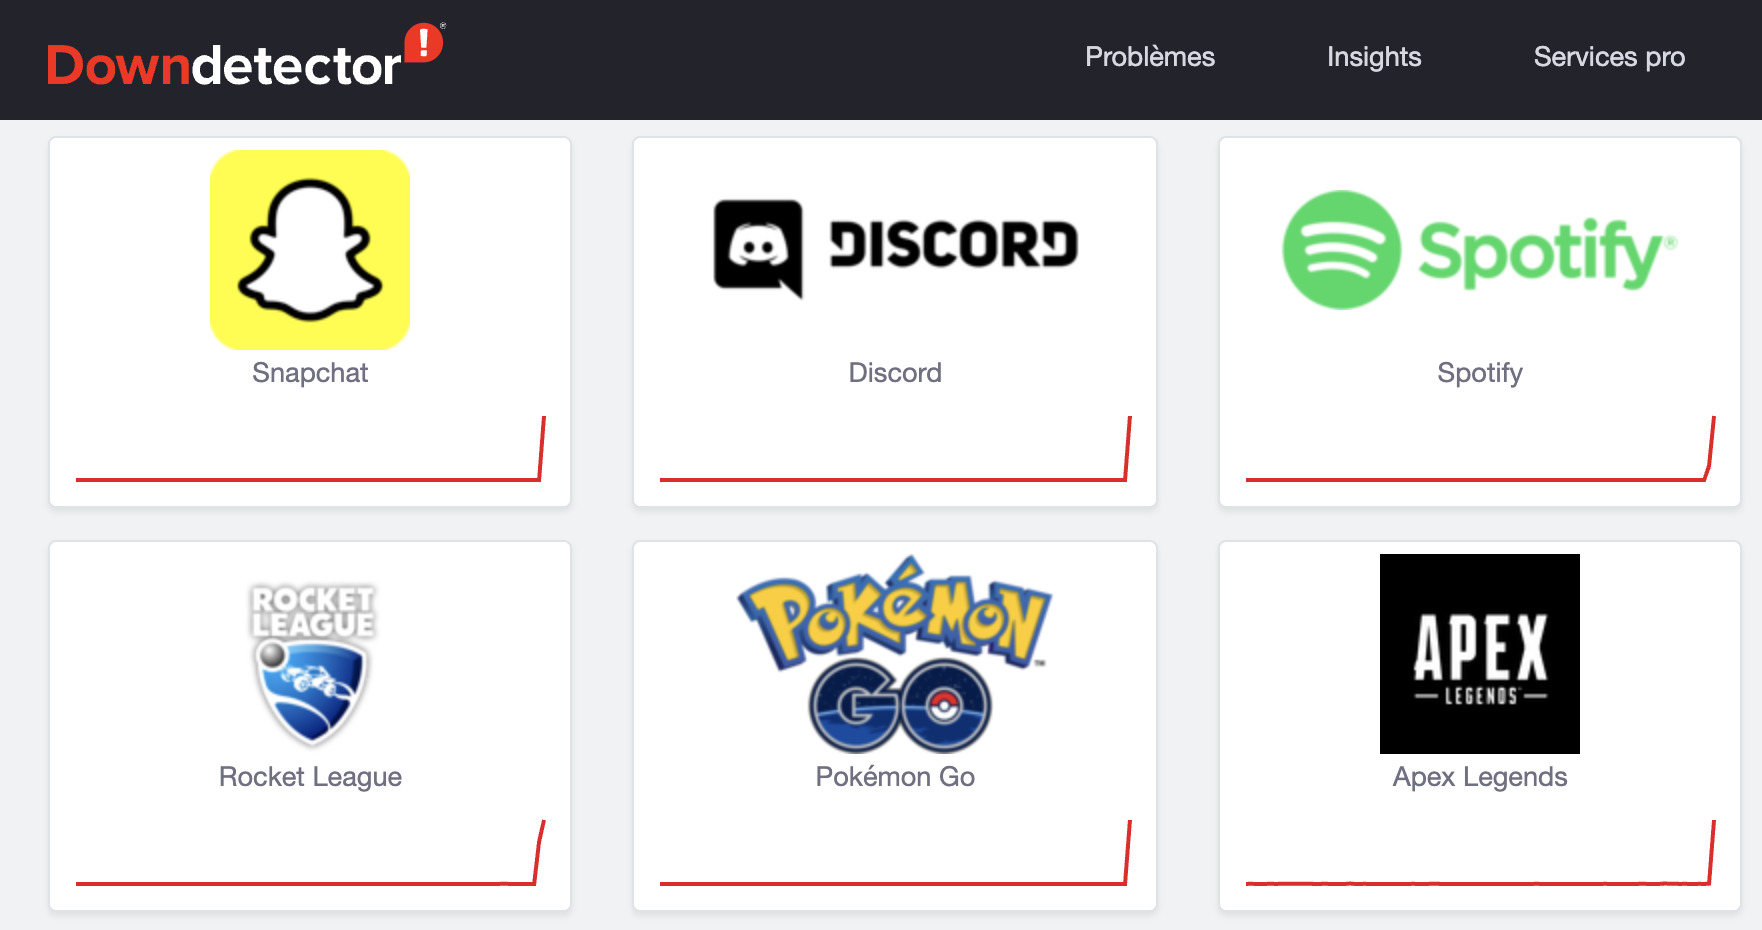
Task: Open the Pokémon Go text link
Action: point(895,777)
